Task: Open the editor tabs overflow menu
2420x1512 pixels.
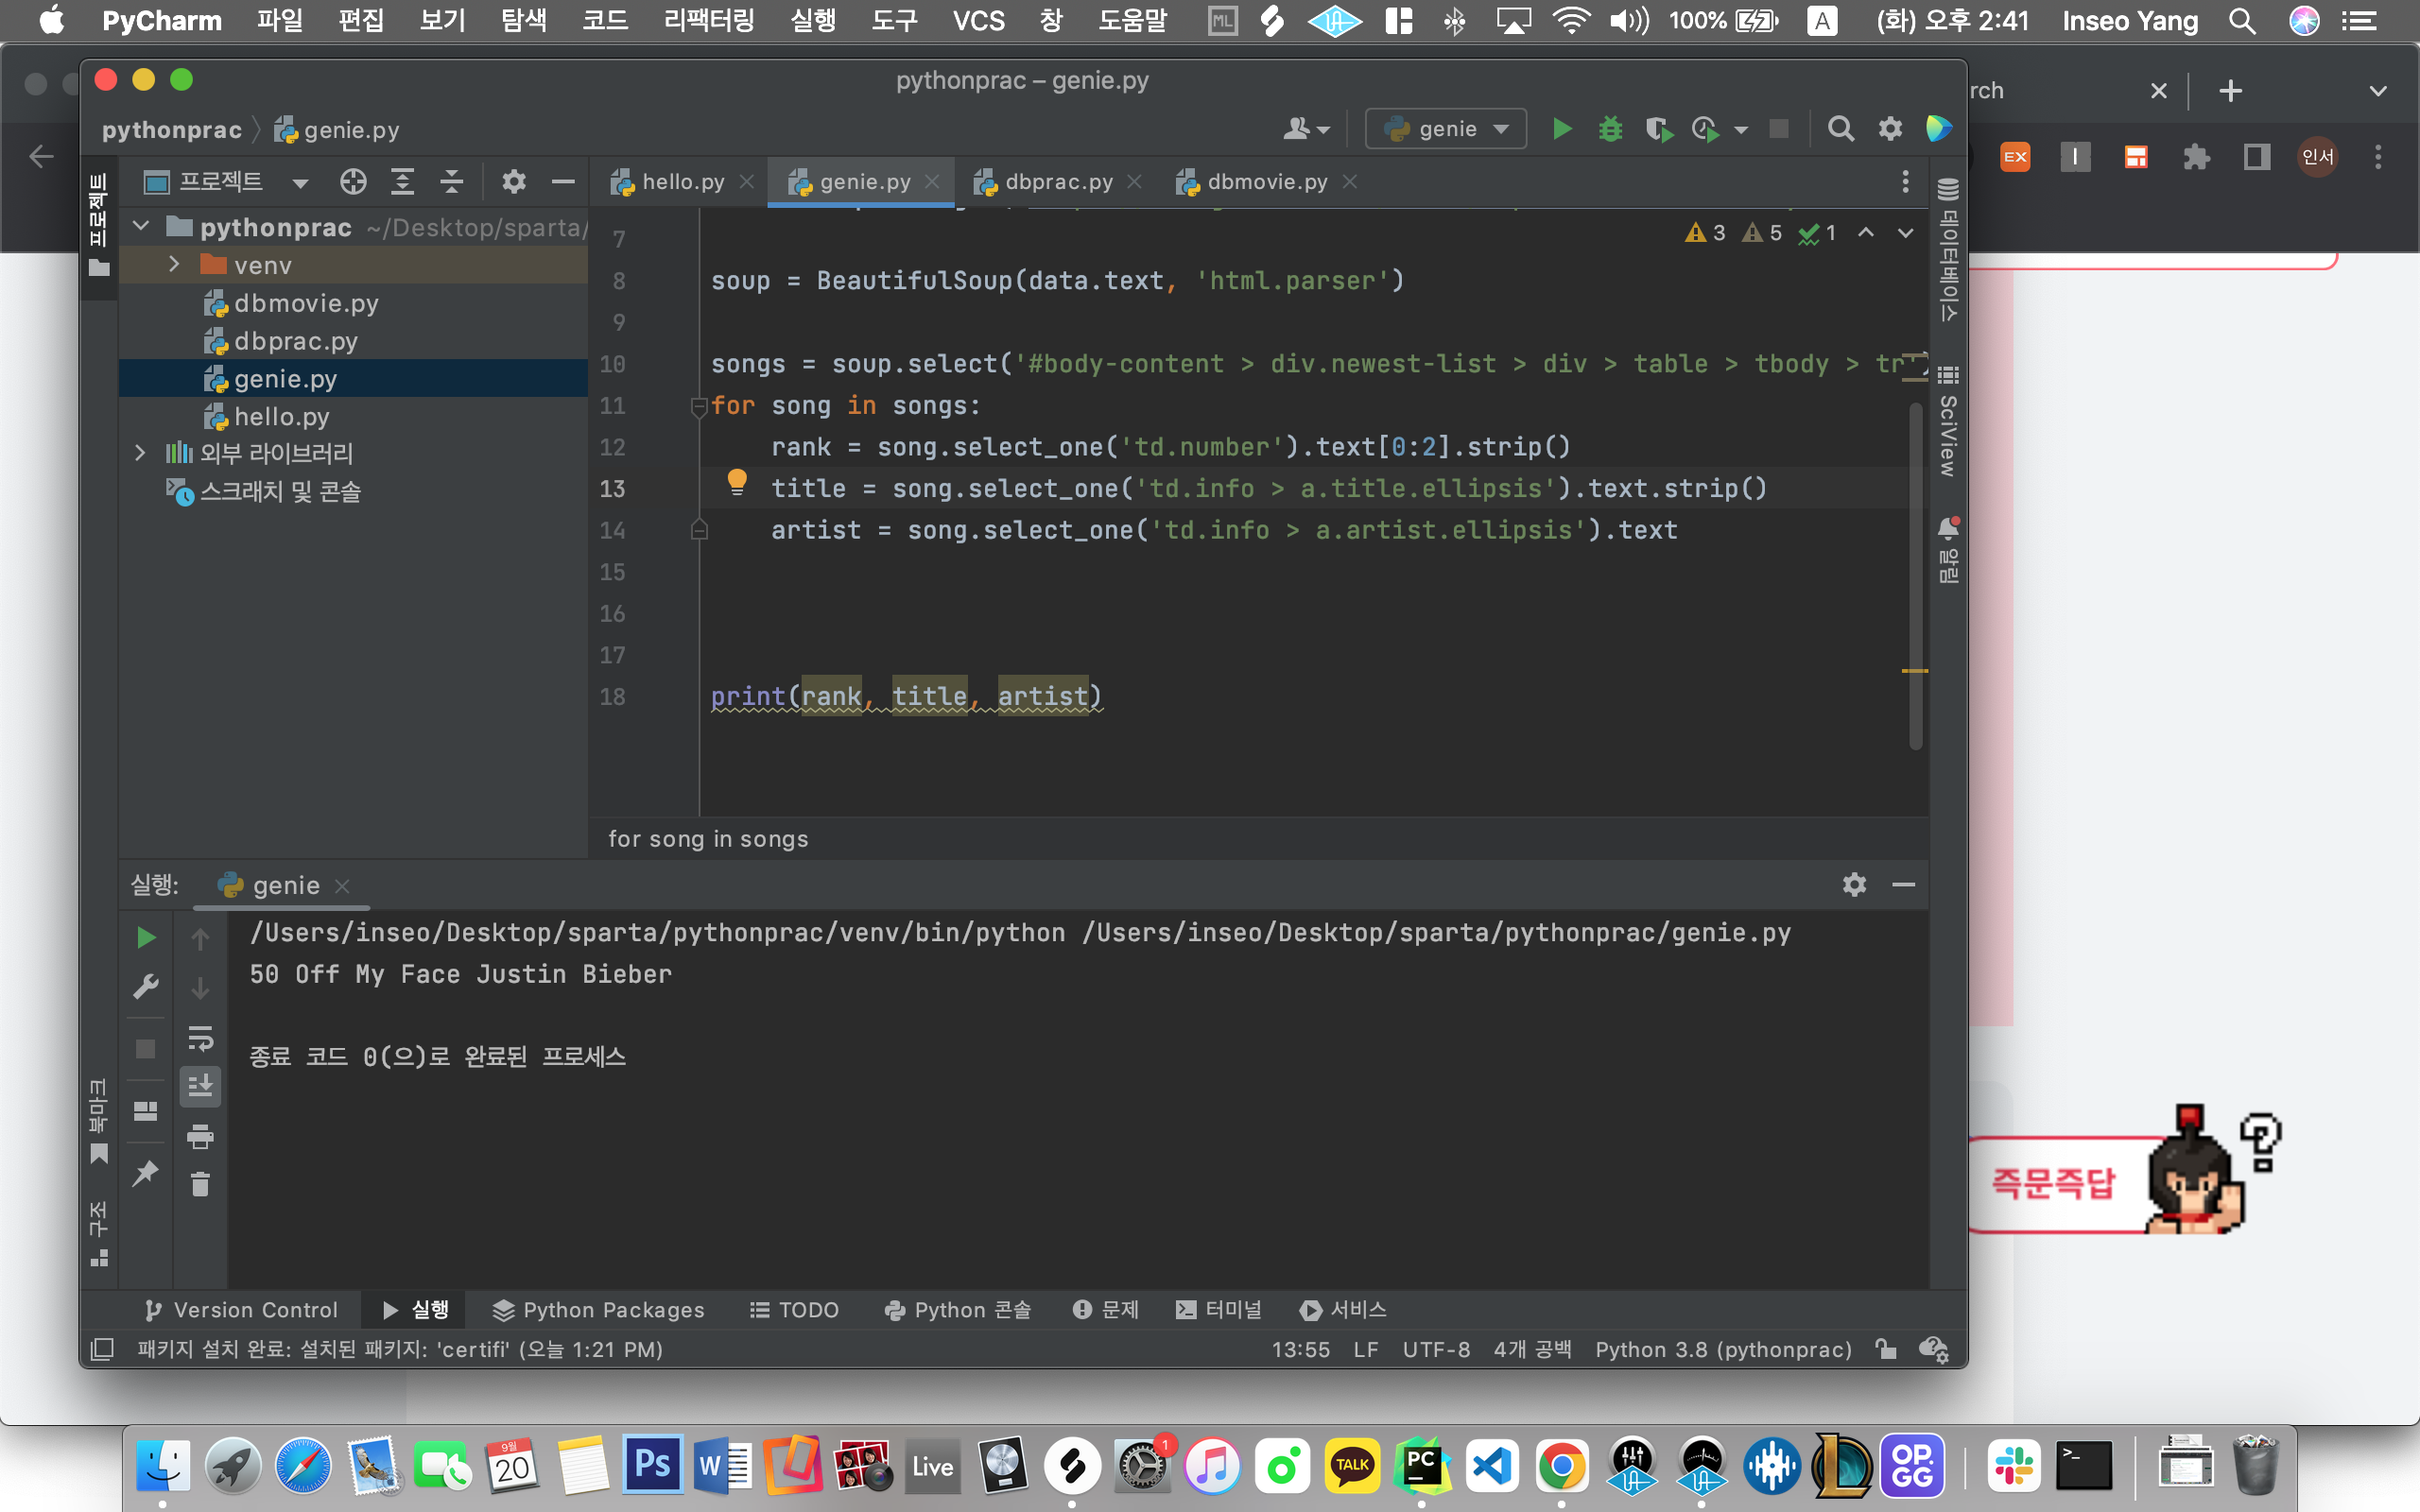Action: pos(1905,182)
